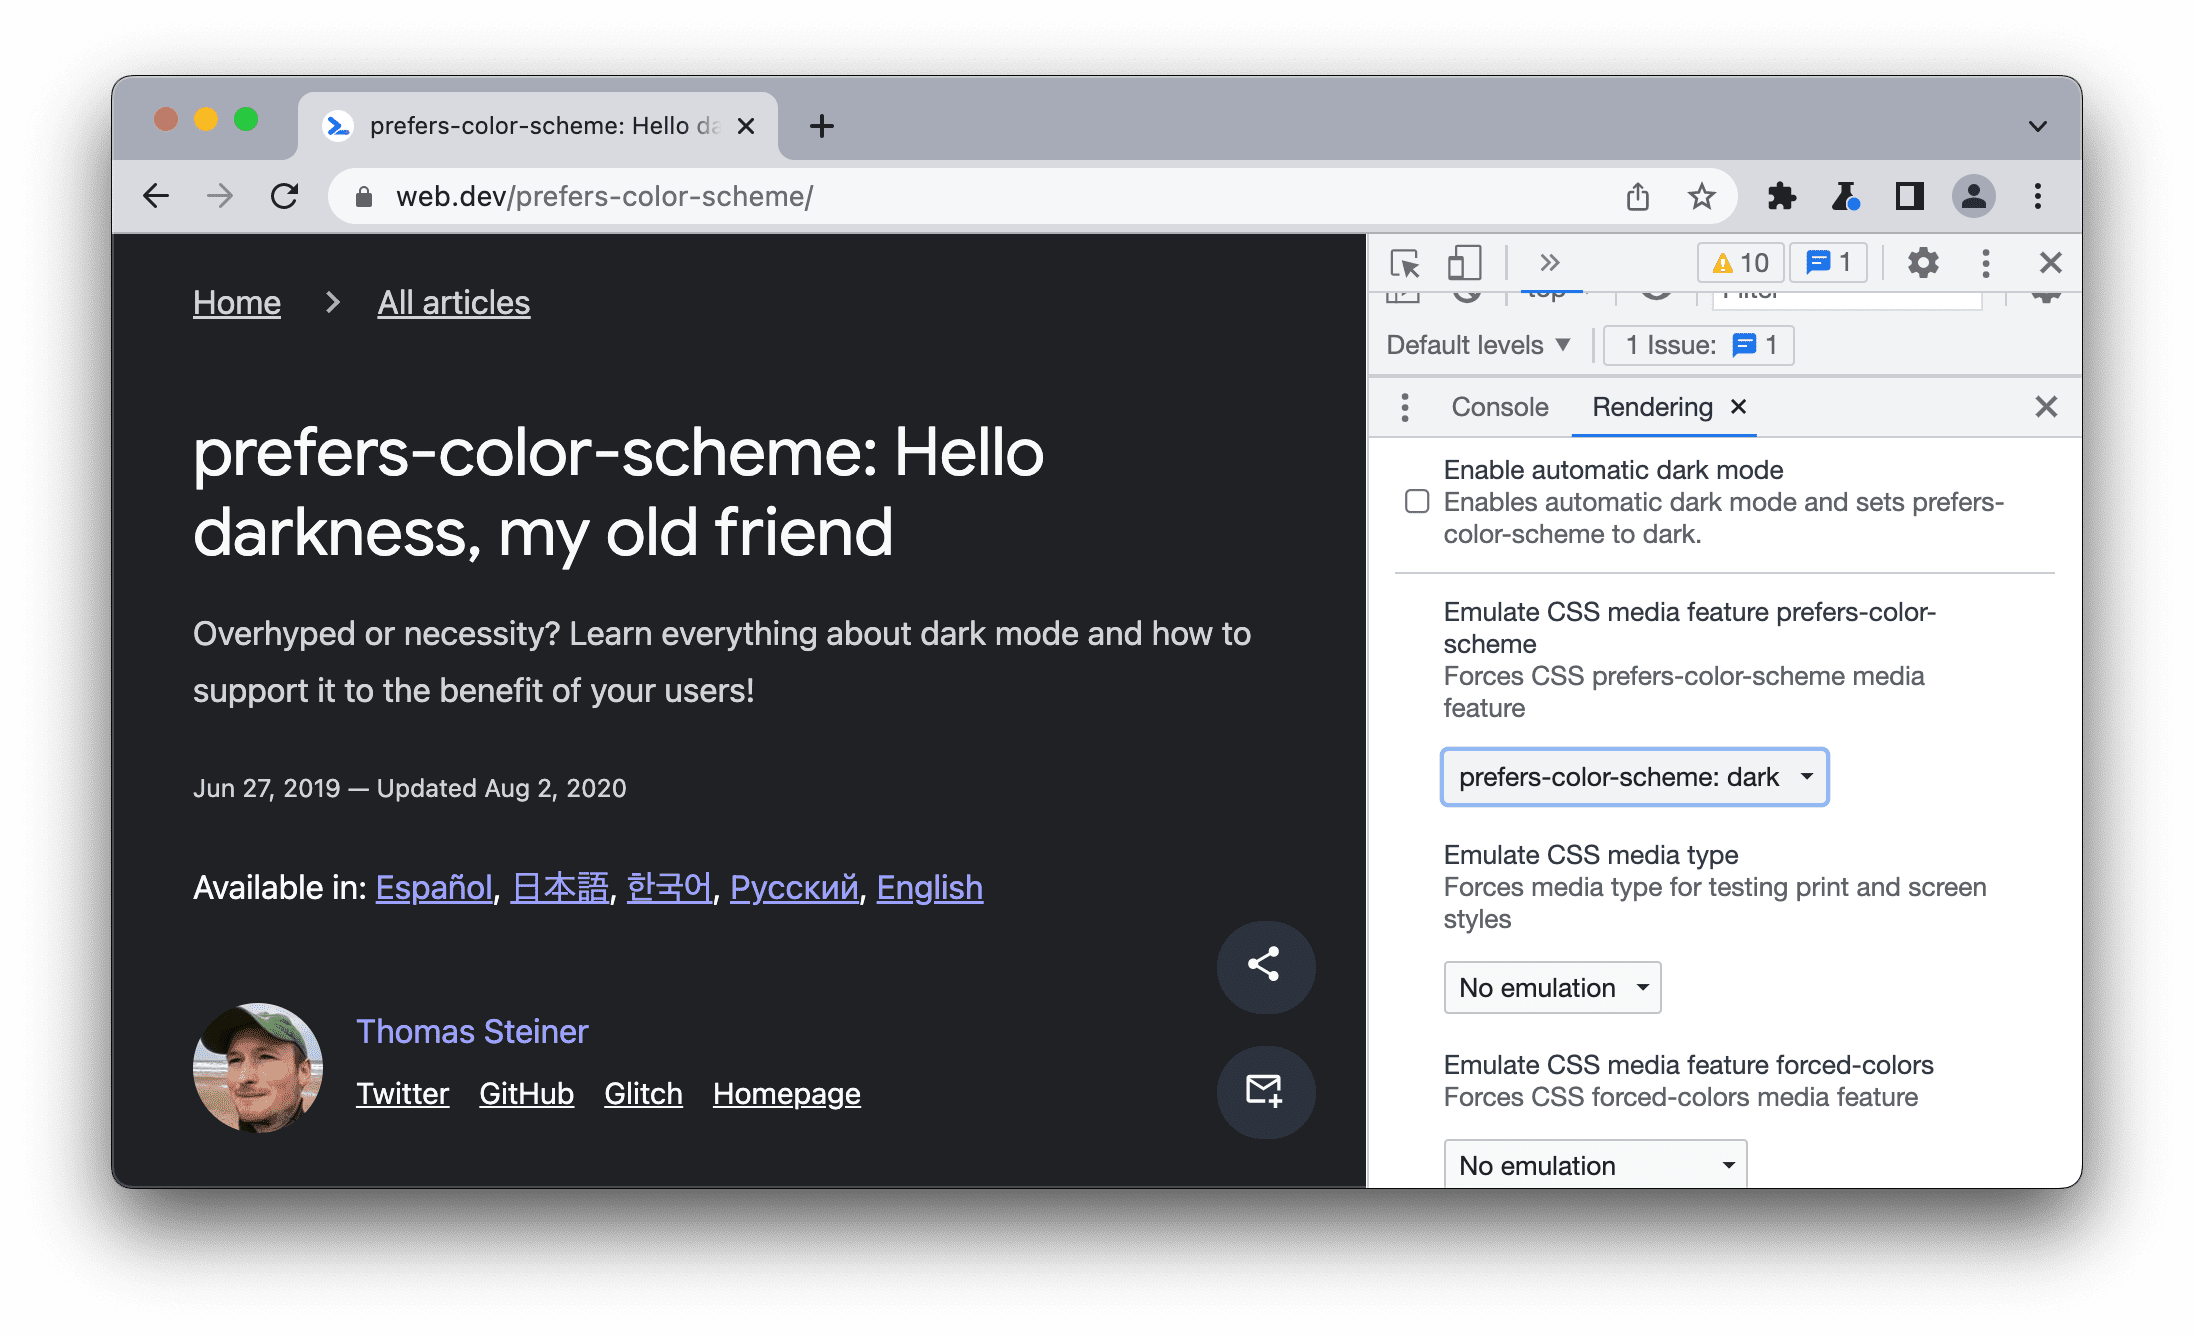2194x1336 pixels.
Task: Open the Thomas Steiner GitHub link
Action: click(527, 1093)
